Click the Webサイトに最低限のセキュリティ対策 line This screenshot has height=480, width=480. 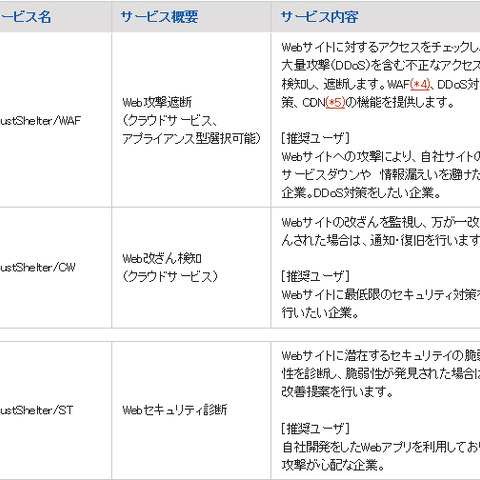coord(380,295)
